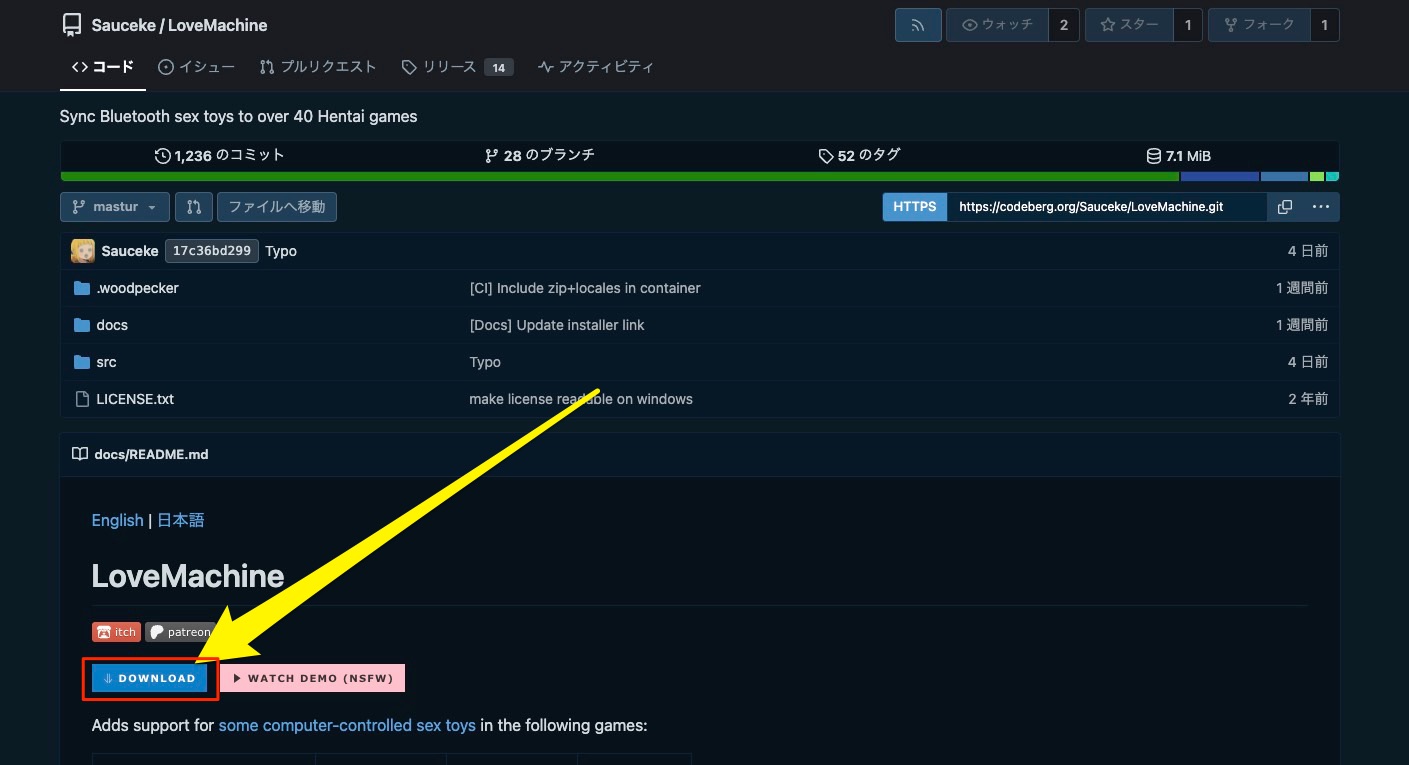This screenshot has height=765, width=1409.
Task: Star (スター) the LoveMachine repository
Action: (1129, 25)
